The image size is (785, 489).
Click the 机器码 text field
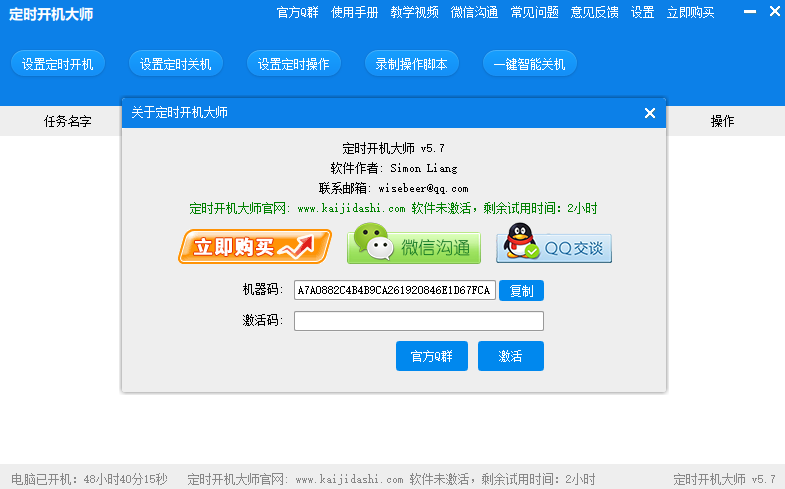pos(395,290)
